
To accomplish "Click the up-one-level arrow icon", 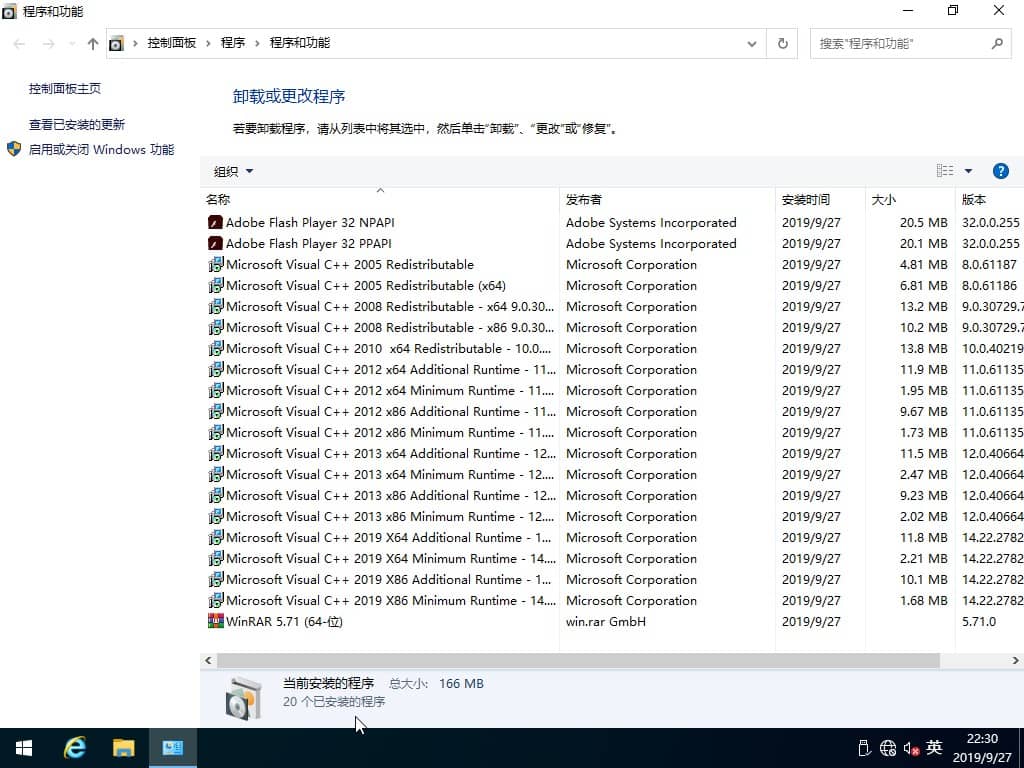I will point(91,43).
